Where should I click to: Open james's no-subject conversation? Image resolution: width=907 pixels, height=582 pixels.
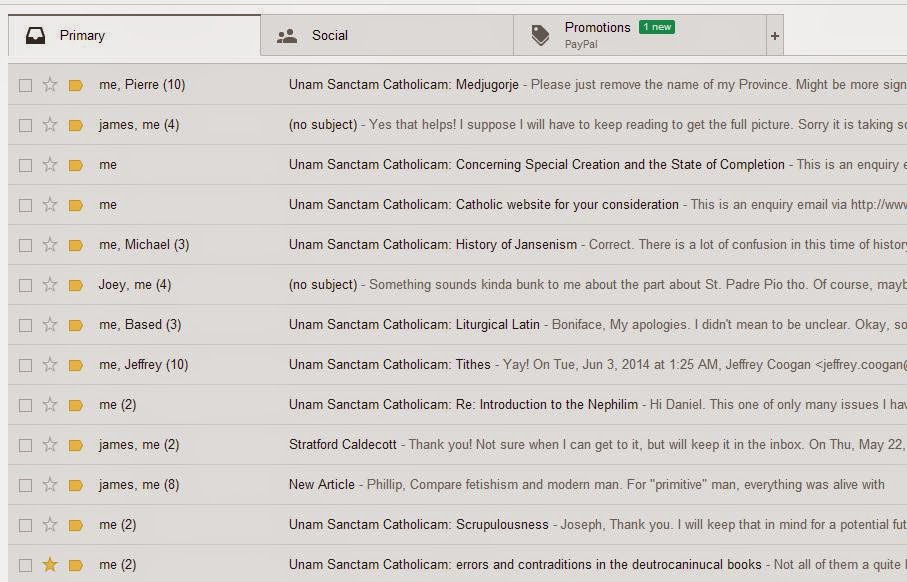coord(322,125)
